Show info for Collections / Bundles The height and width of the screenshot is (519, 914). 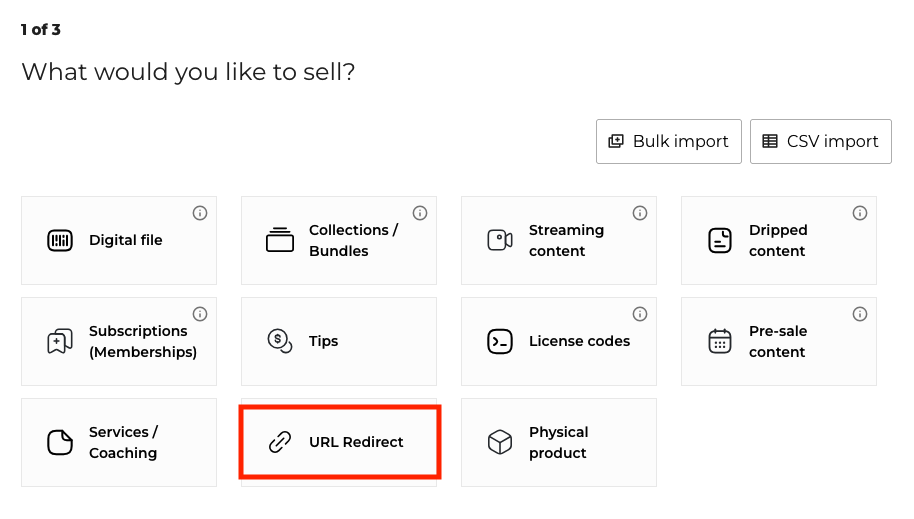(420, 213)
